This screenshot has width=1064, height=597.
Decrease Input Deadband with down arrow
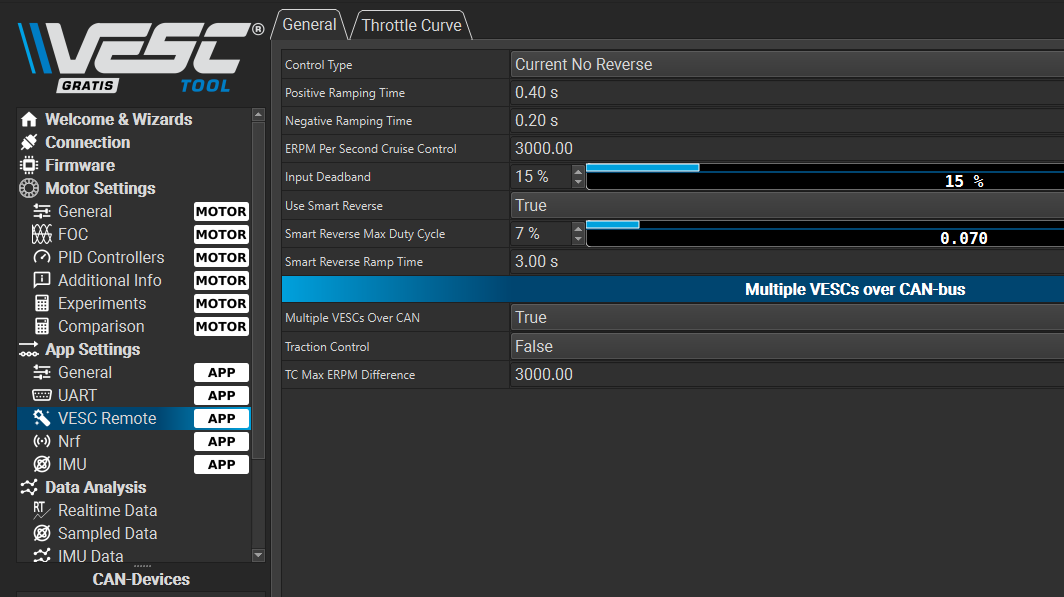click(578, 182)
